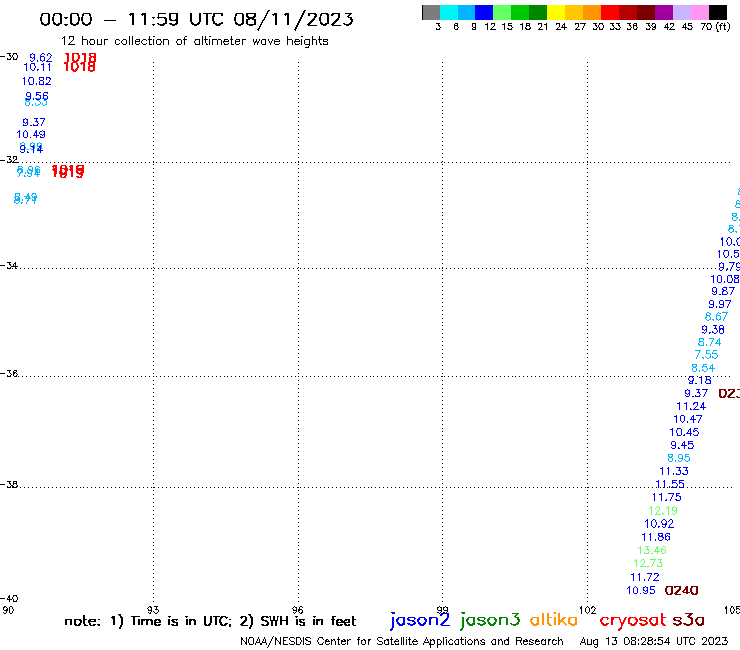Click the purple swatch in the legend
The width and height of the screenshot is (740, 650).
point(664,12)
